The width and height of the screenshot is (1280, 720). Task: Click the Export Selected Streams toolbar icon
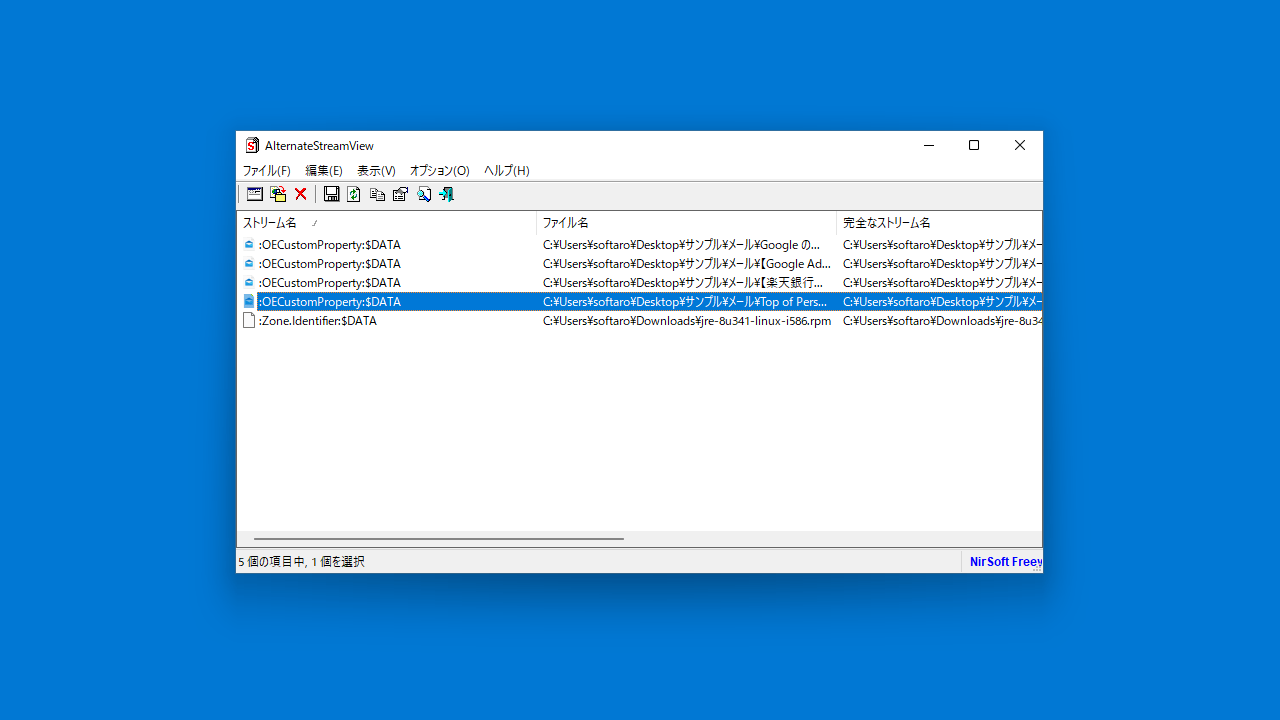278,194
